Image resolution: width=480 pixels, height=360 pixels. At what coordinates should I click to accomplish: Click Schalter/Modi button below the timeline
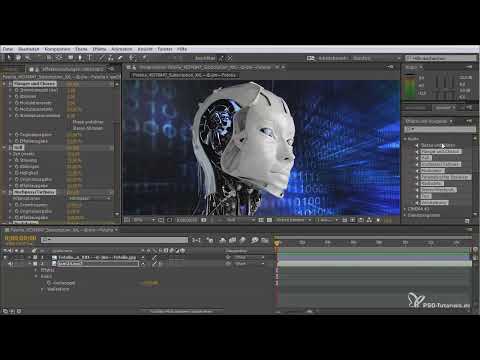pos(181,311)
